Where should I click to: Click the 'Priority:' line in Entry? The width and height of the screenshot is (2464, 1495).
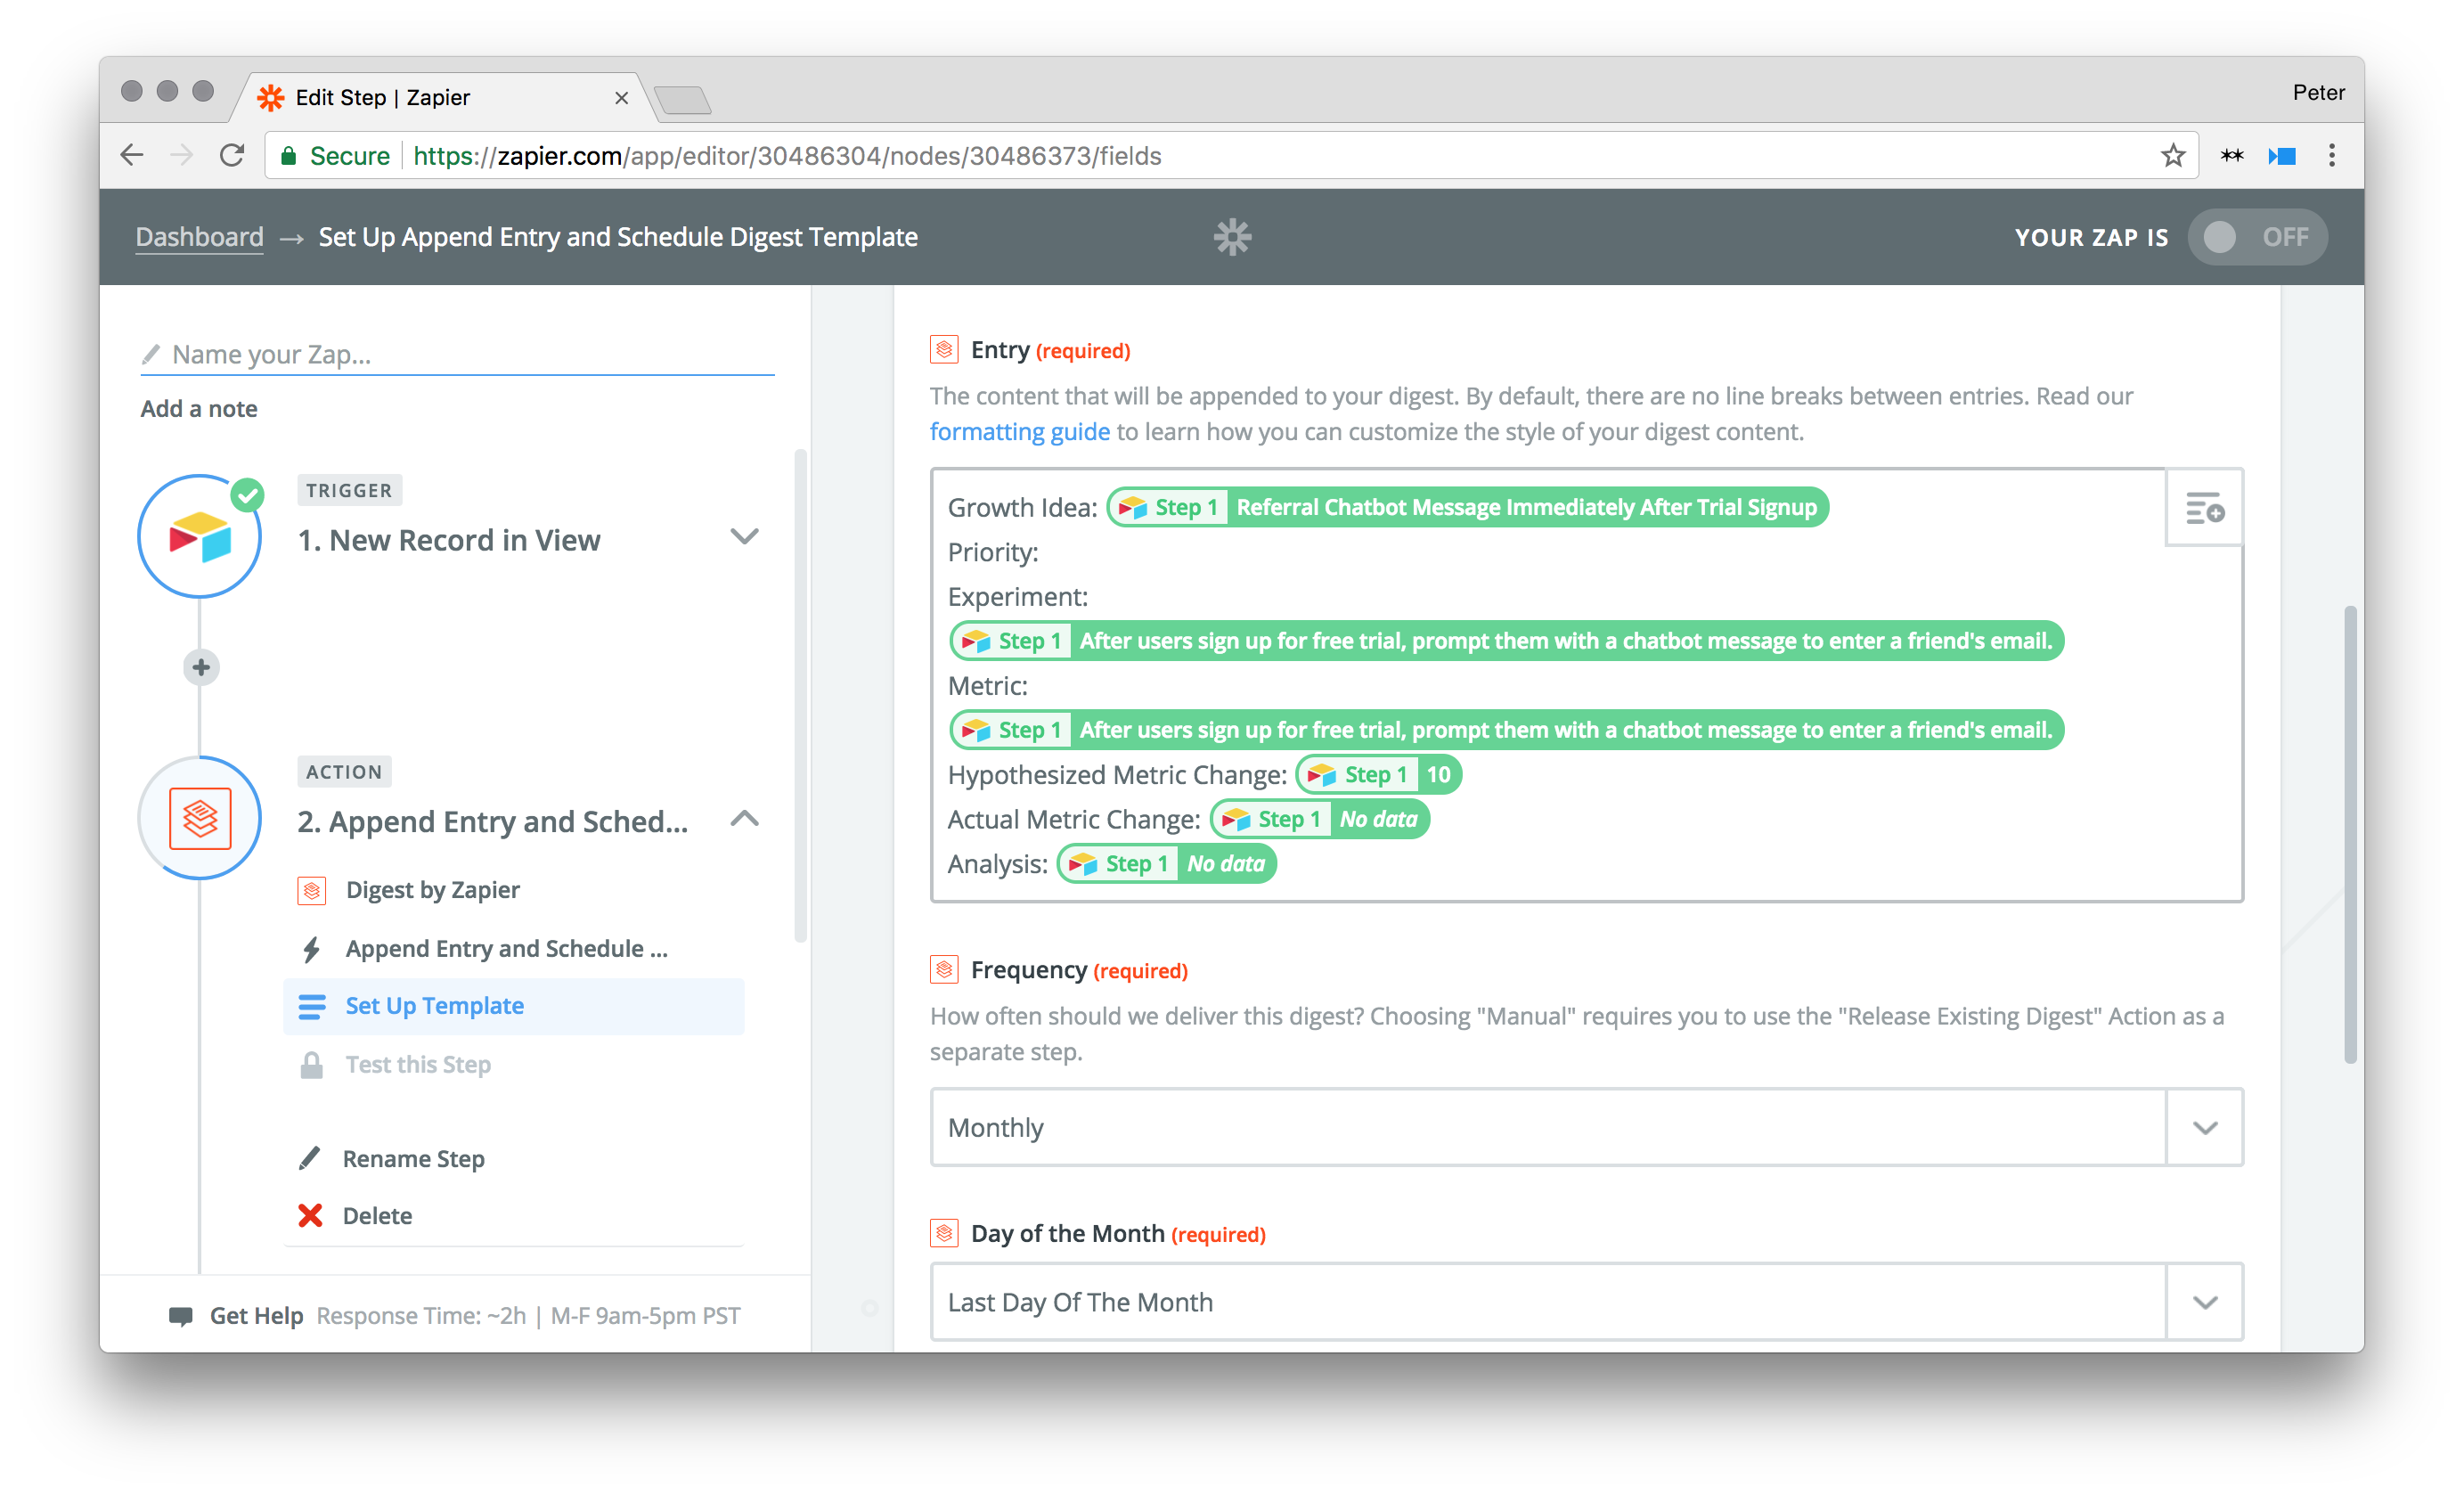(x=993, y=552)
